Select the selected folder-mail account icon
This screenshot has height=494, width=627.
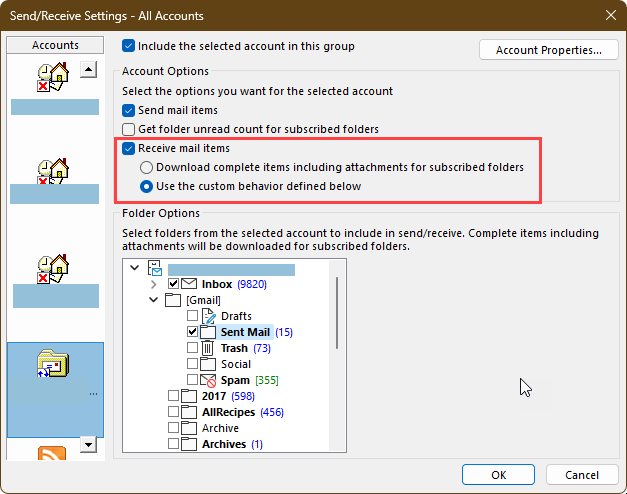pos(53,364)
